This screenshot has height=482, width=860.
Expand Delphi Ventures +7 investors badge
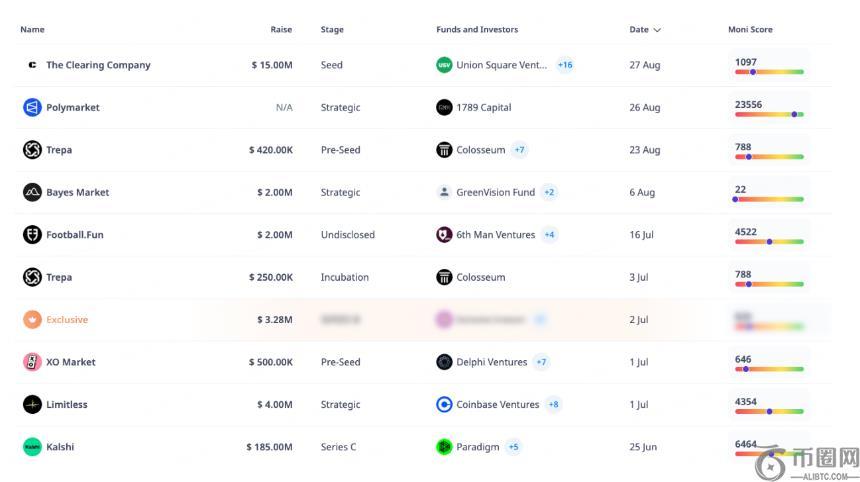(x=541, y=362)
